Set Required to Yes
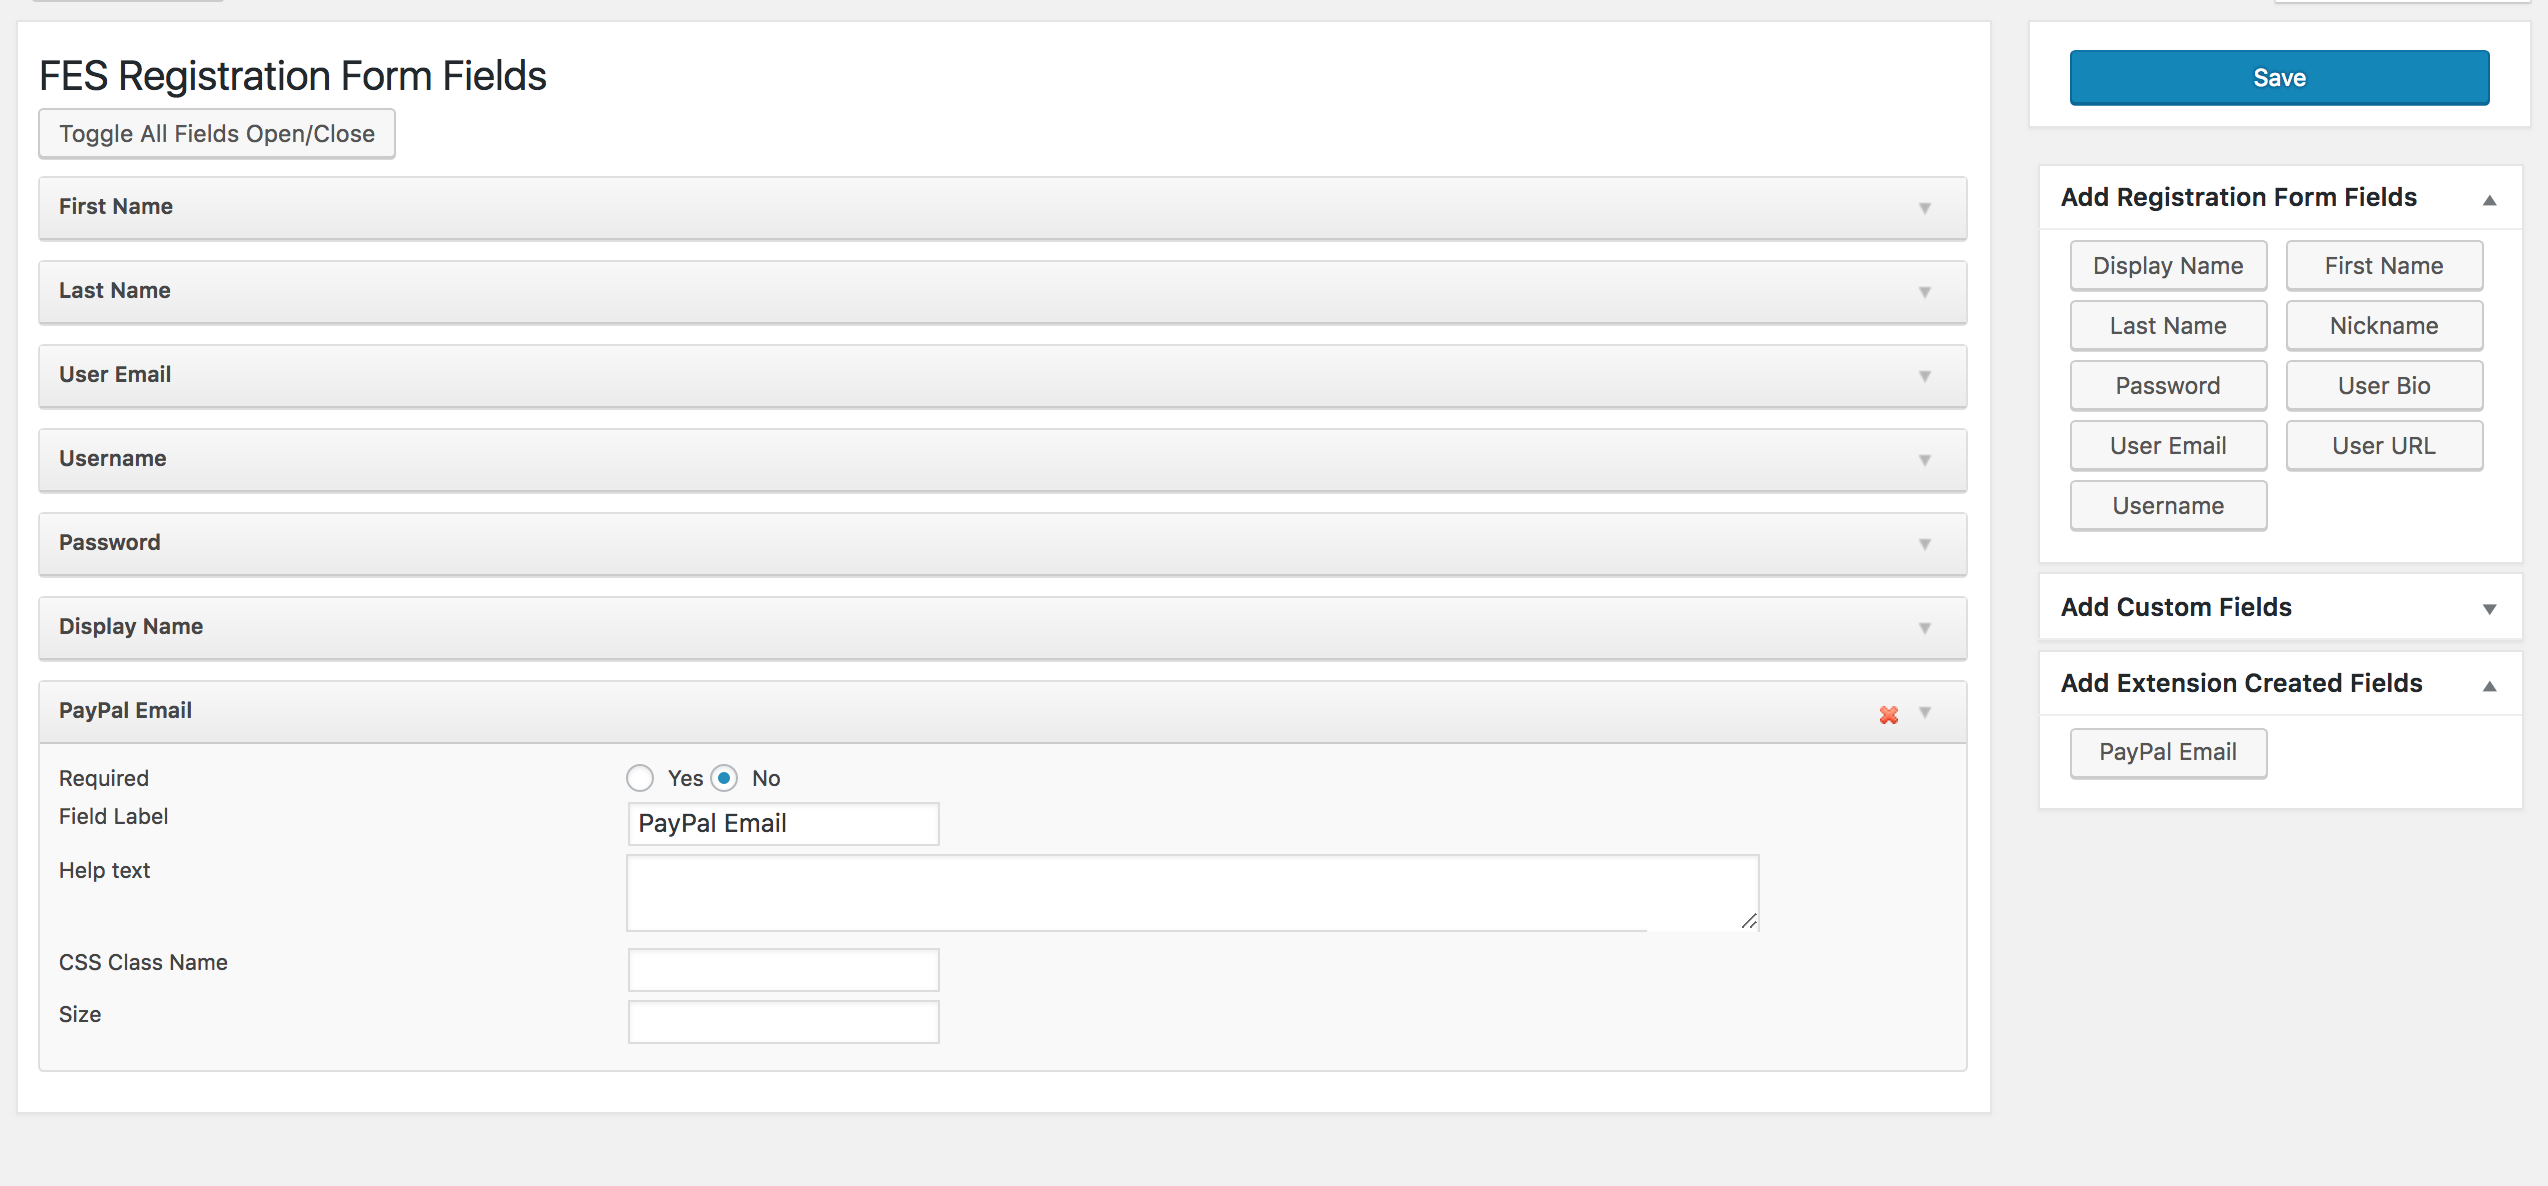The image size is (2548, 1186). (x=640, y=778)
